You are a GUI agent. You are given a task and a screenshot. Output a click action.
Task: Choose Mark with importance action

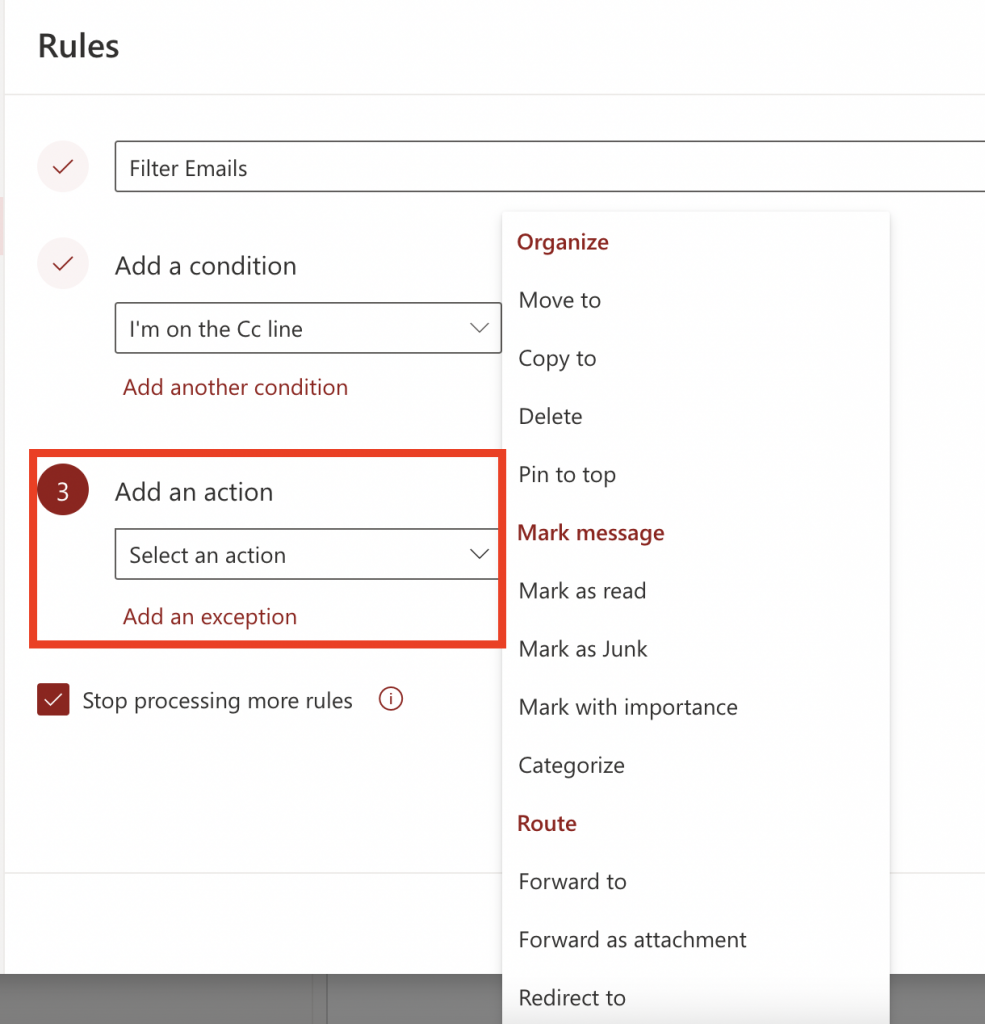pos(628,707)
